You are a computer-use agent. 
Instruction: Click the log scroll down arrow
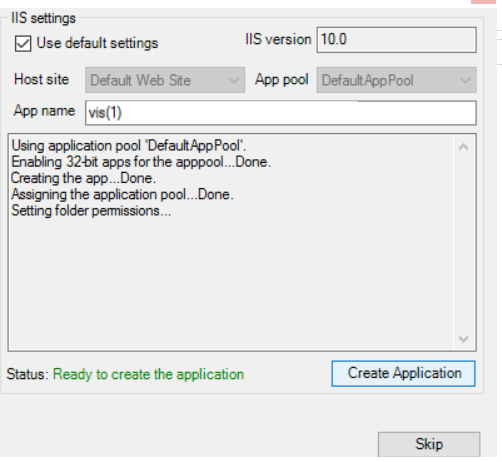point(464,339)
